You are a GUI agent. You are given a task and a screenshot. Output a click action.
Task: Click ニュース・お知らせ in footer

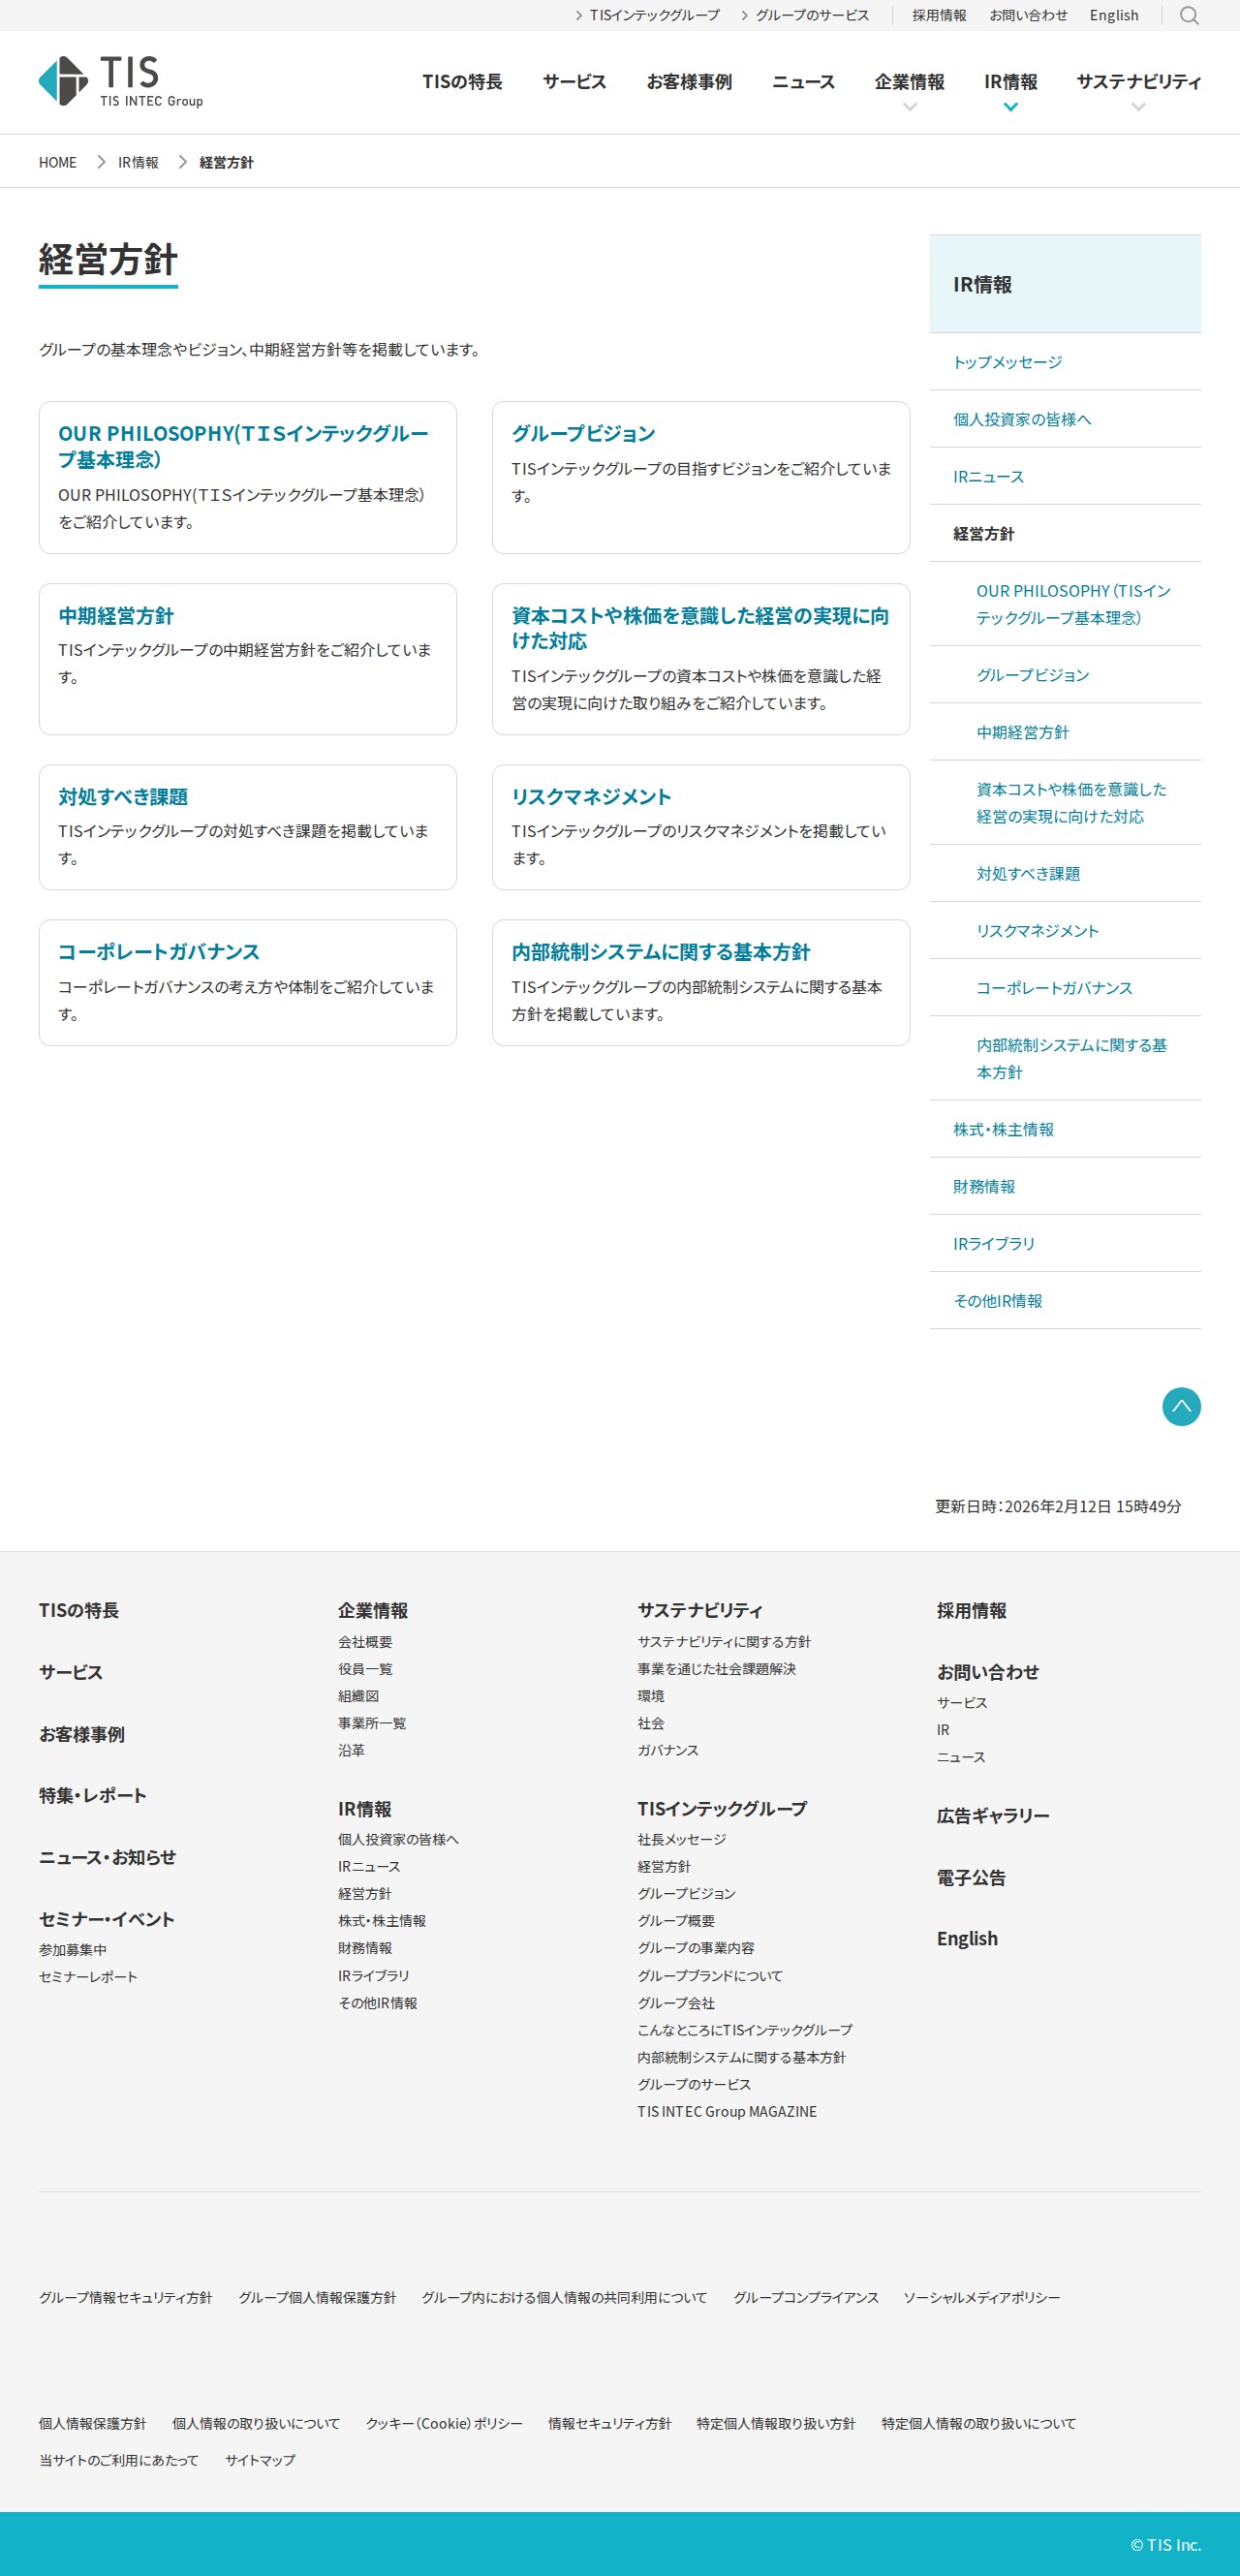pyautogui.click(x=107, y=1857)
